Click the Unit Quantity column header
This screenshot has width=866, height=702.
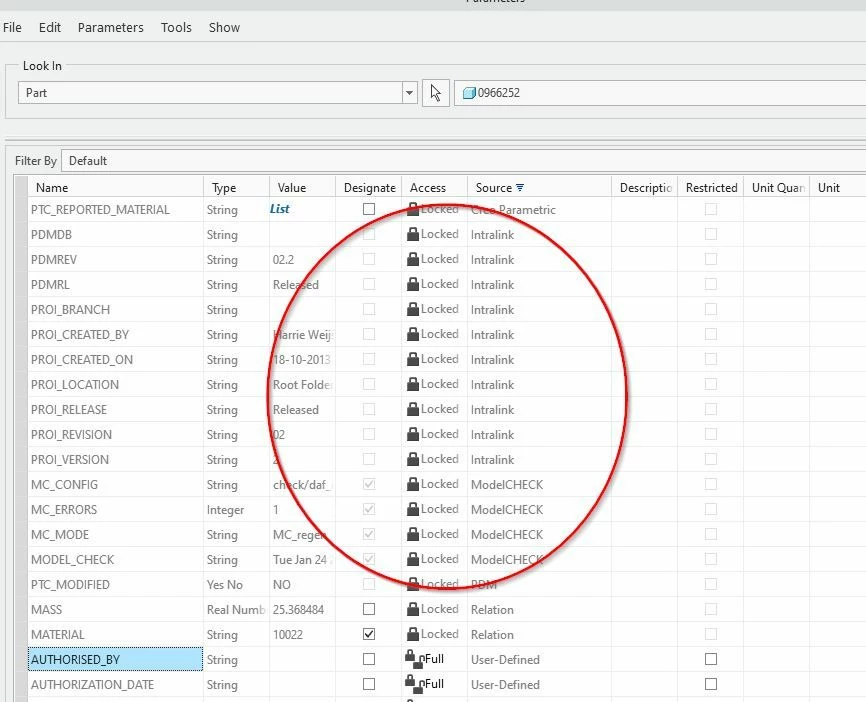pos(777,188)
